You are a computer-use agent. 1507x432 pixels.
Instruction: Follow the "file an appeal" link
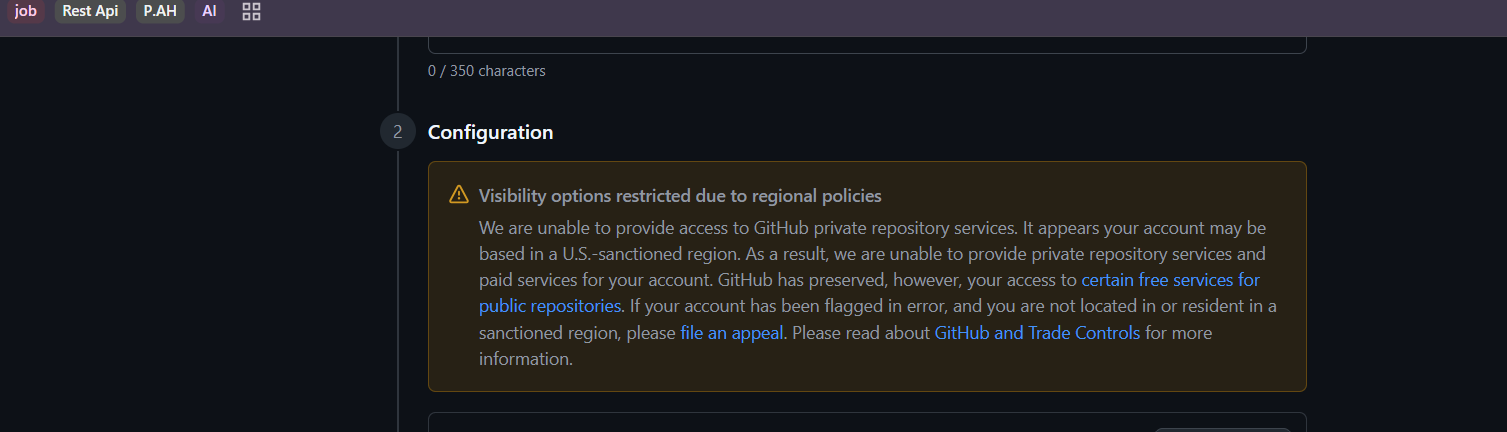(731, 333)
